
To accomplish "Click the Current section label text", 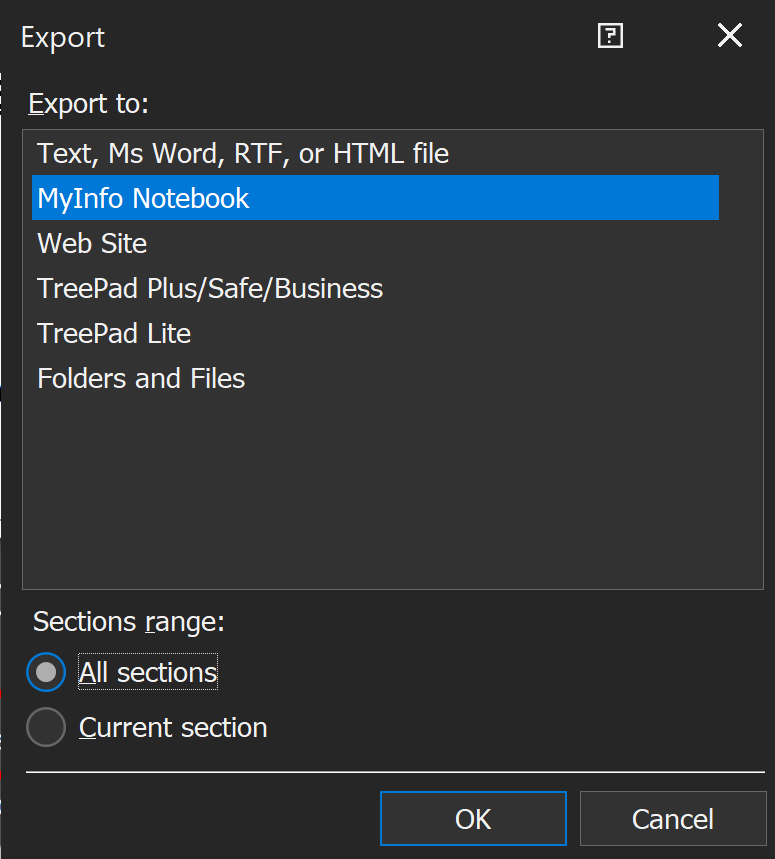I will (x=173, y=727).
